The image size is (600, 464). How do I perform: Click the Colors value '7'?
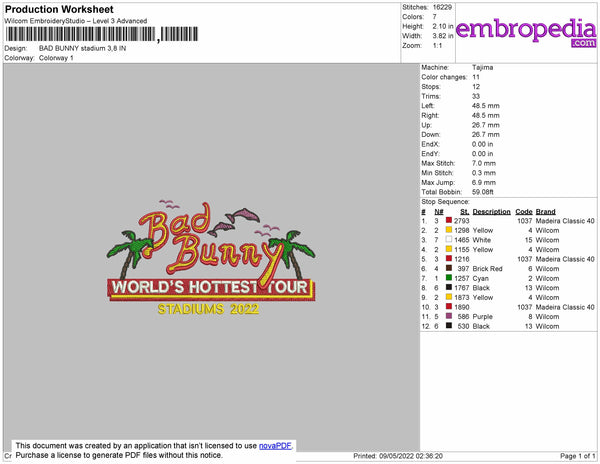point(435,17)
